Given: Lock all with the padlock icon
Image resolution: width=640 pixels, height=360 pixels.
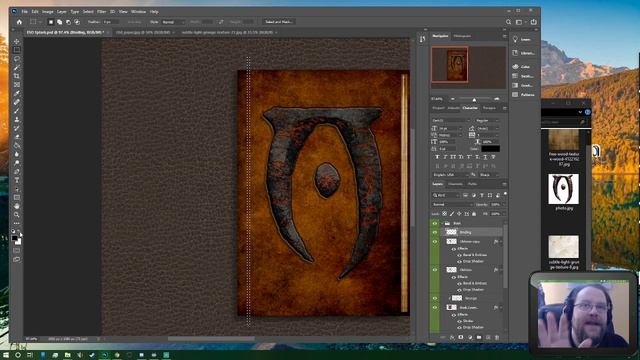Looking at the screenshot, I should pos(474,214).
